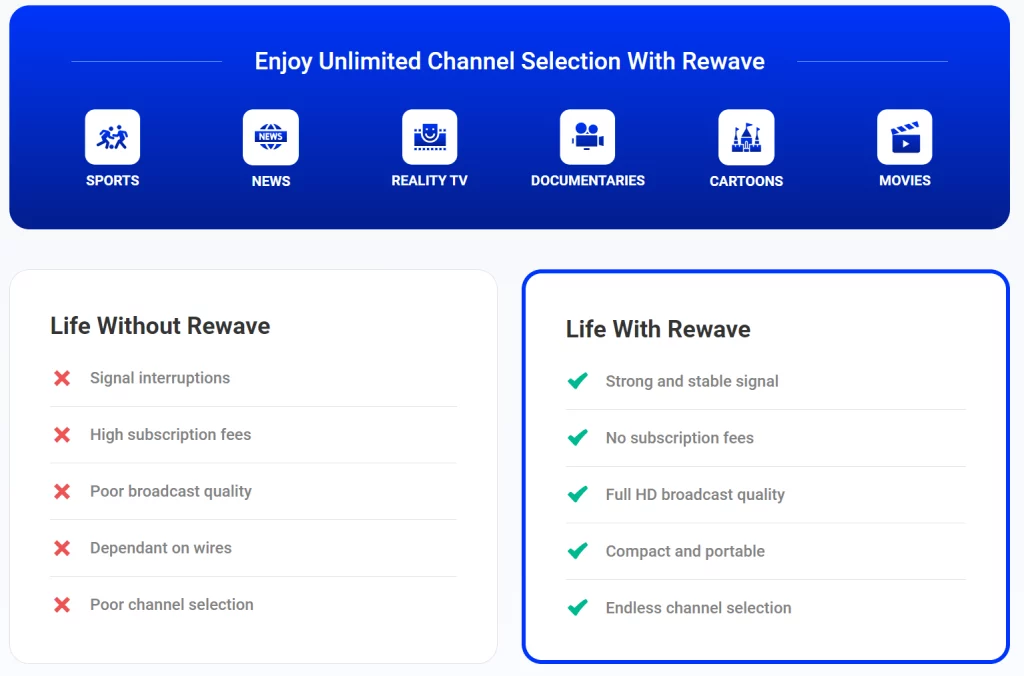
Task: Click the green check beside Strong and stable signal
Action: point(578,381)
